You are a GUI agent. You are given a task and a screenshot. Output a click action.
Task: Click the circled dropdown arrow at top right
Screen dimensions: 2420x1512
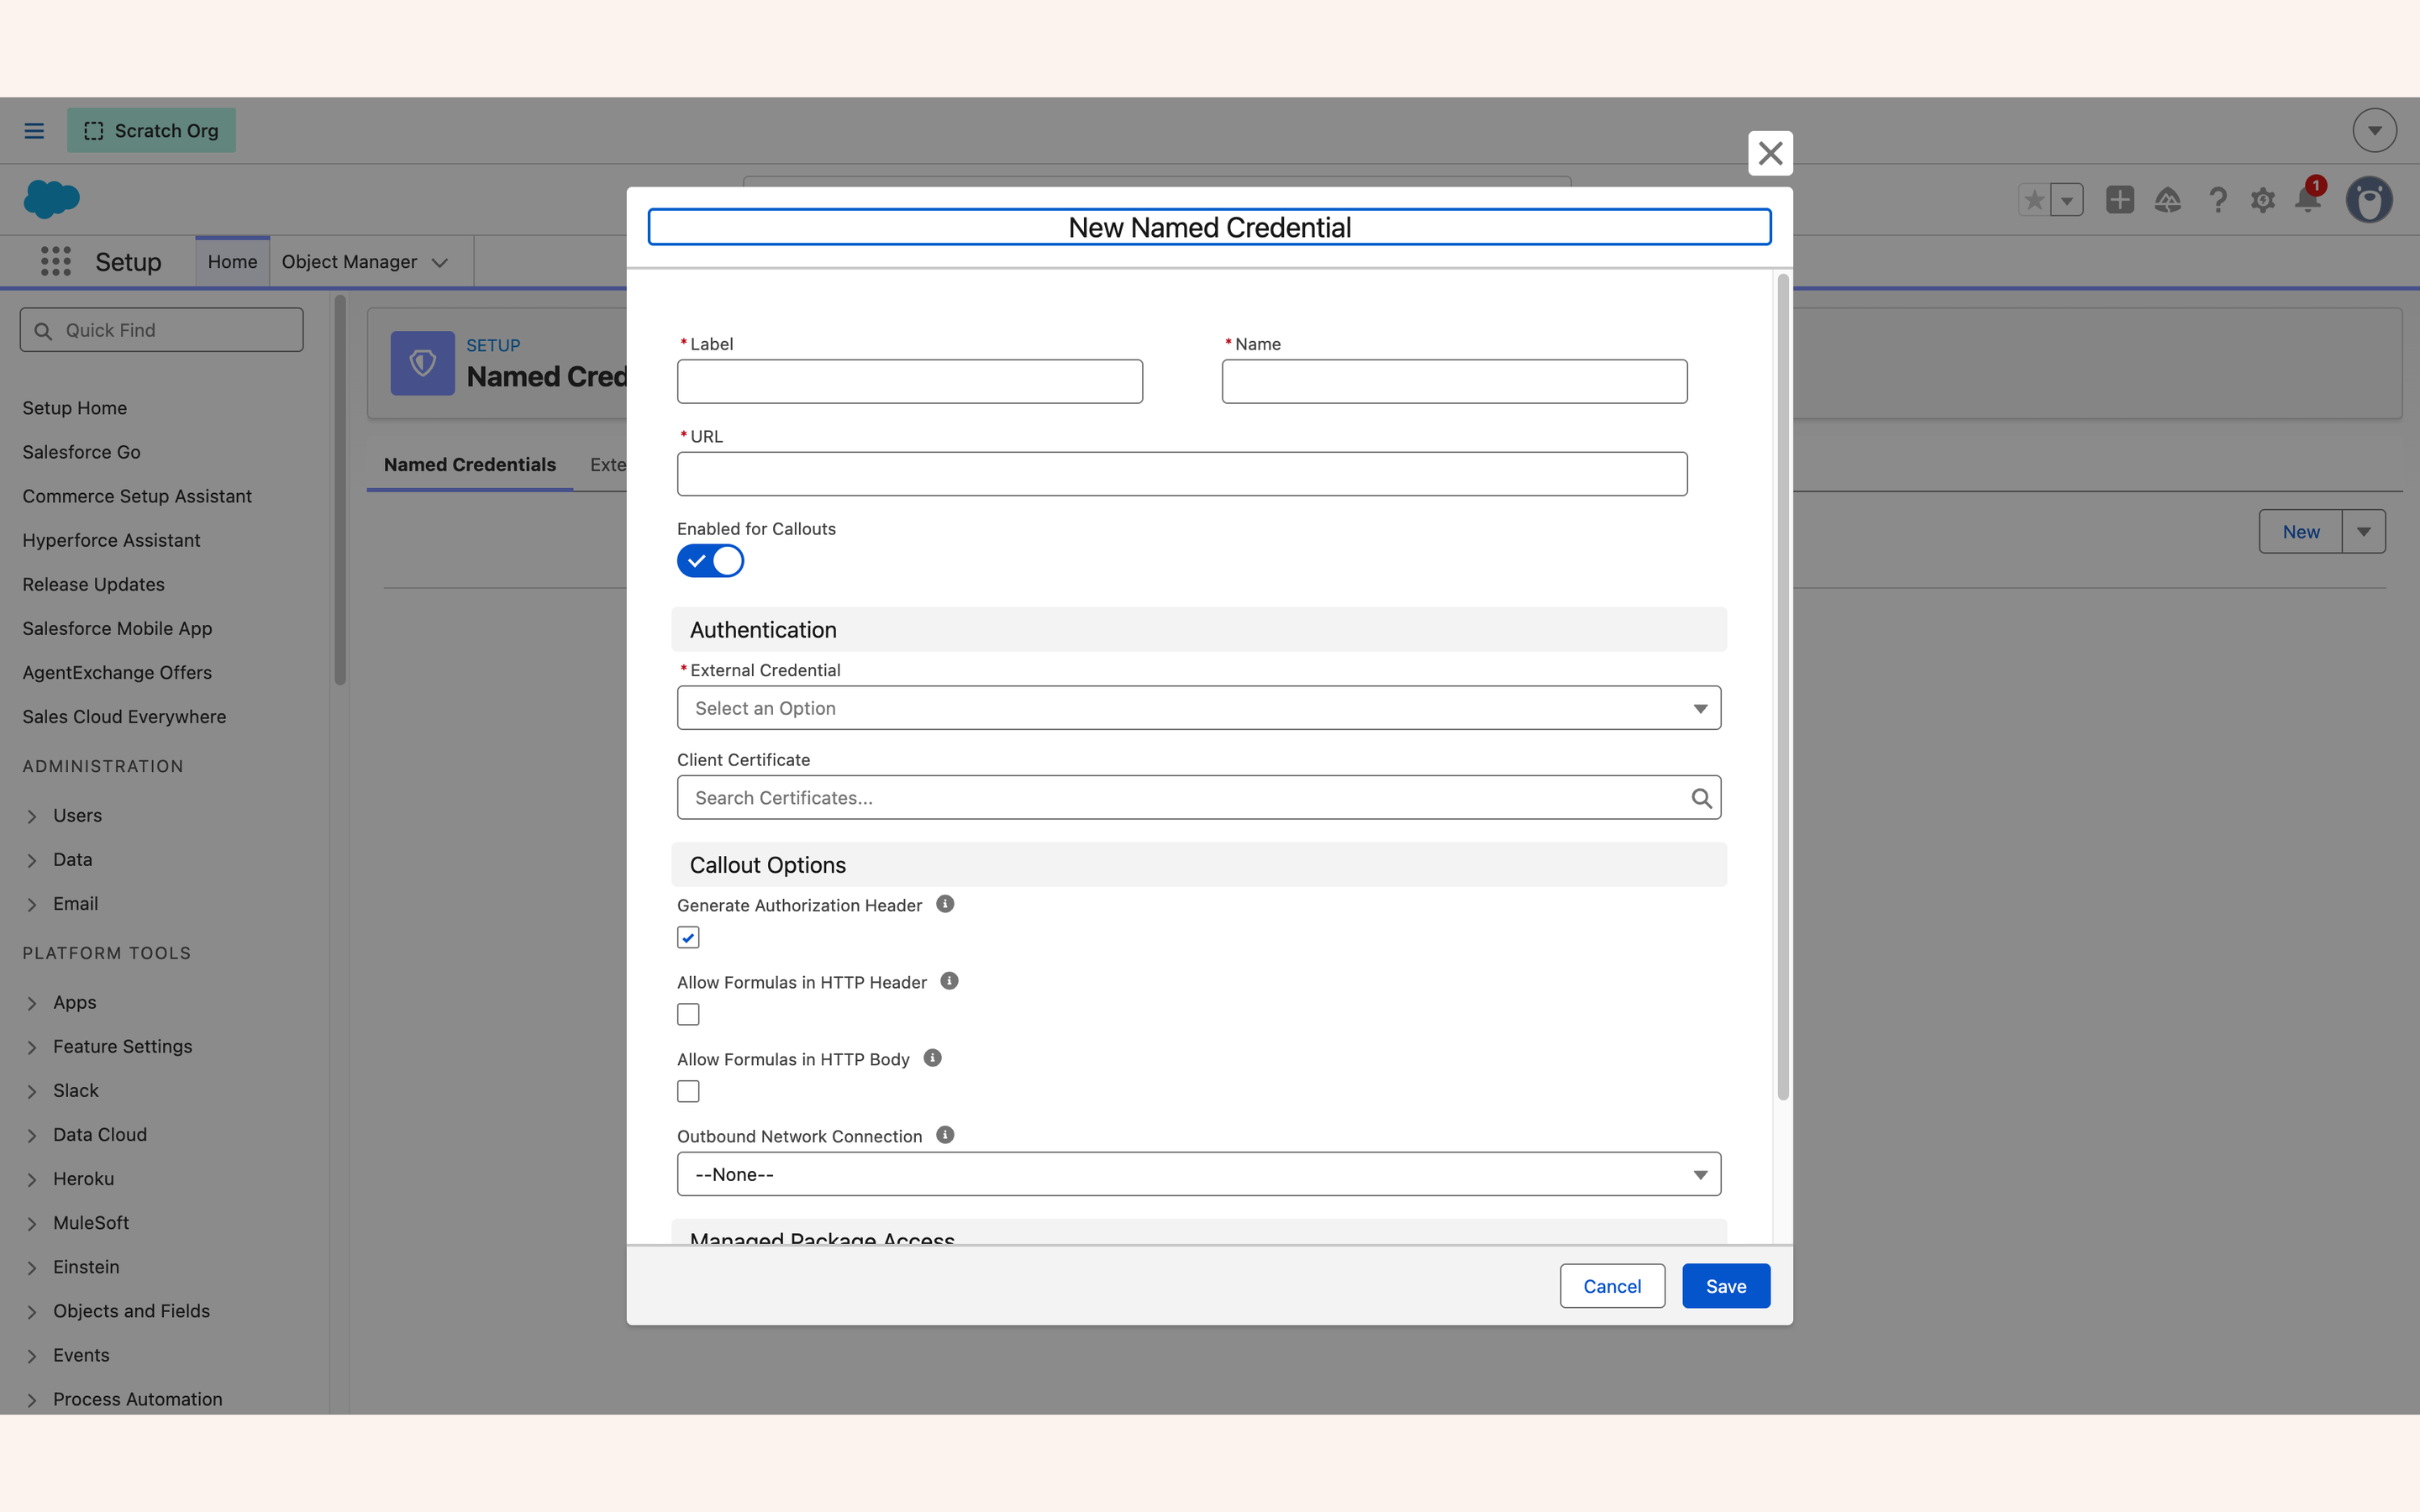point(2374,131)
